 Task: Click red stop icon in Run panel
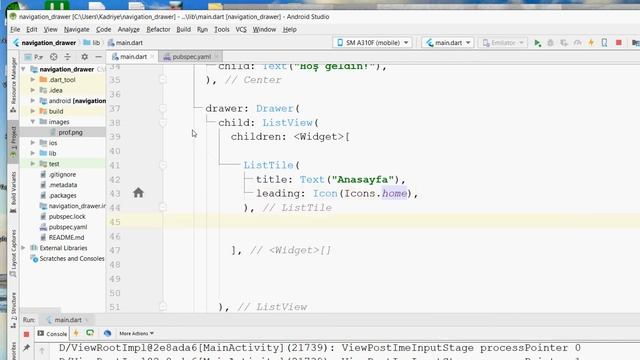(x=27, y=334)
